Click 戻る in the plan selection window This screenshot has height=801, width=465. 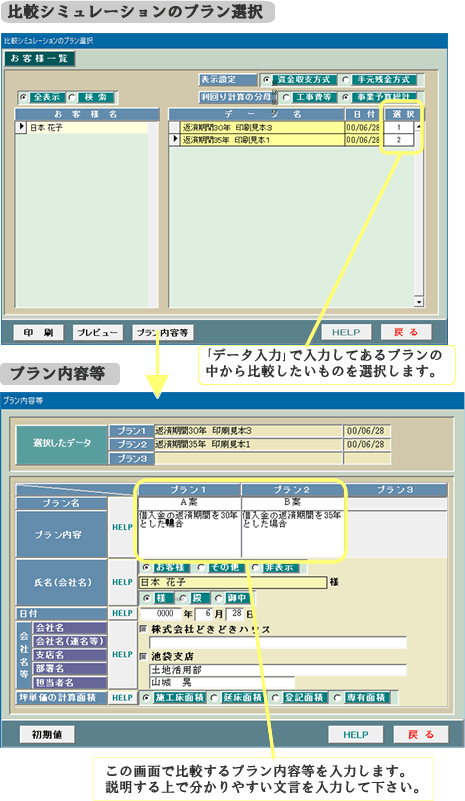pos(406,332)
